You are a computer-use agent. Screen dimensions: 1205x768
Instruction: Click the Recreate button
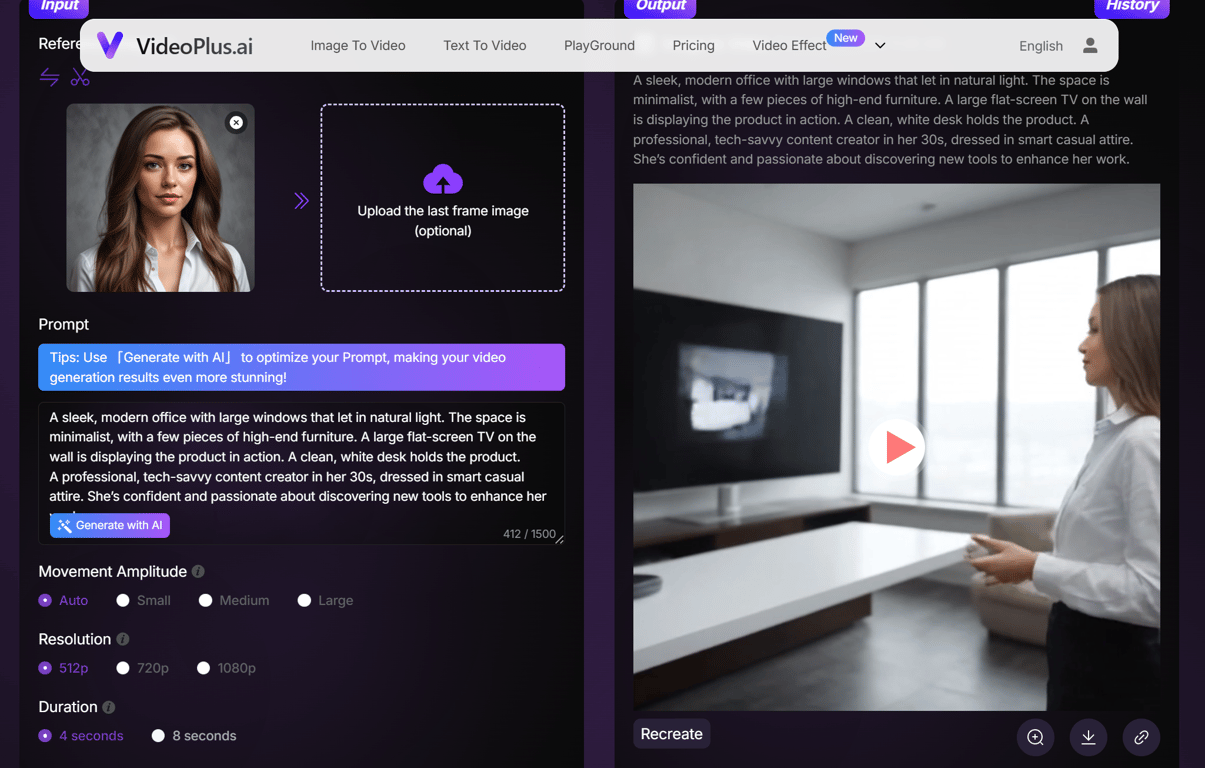pos(671,733)
